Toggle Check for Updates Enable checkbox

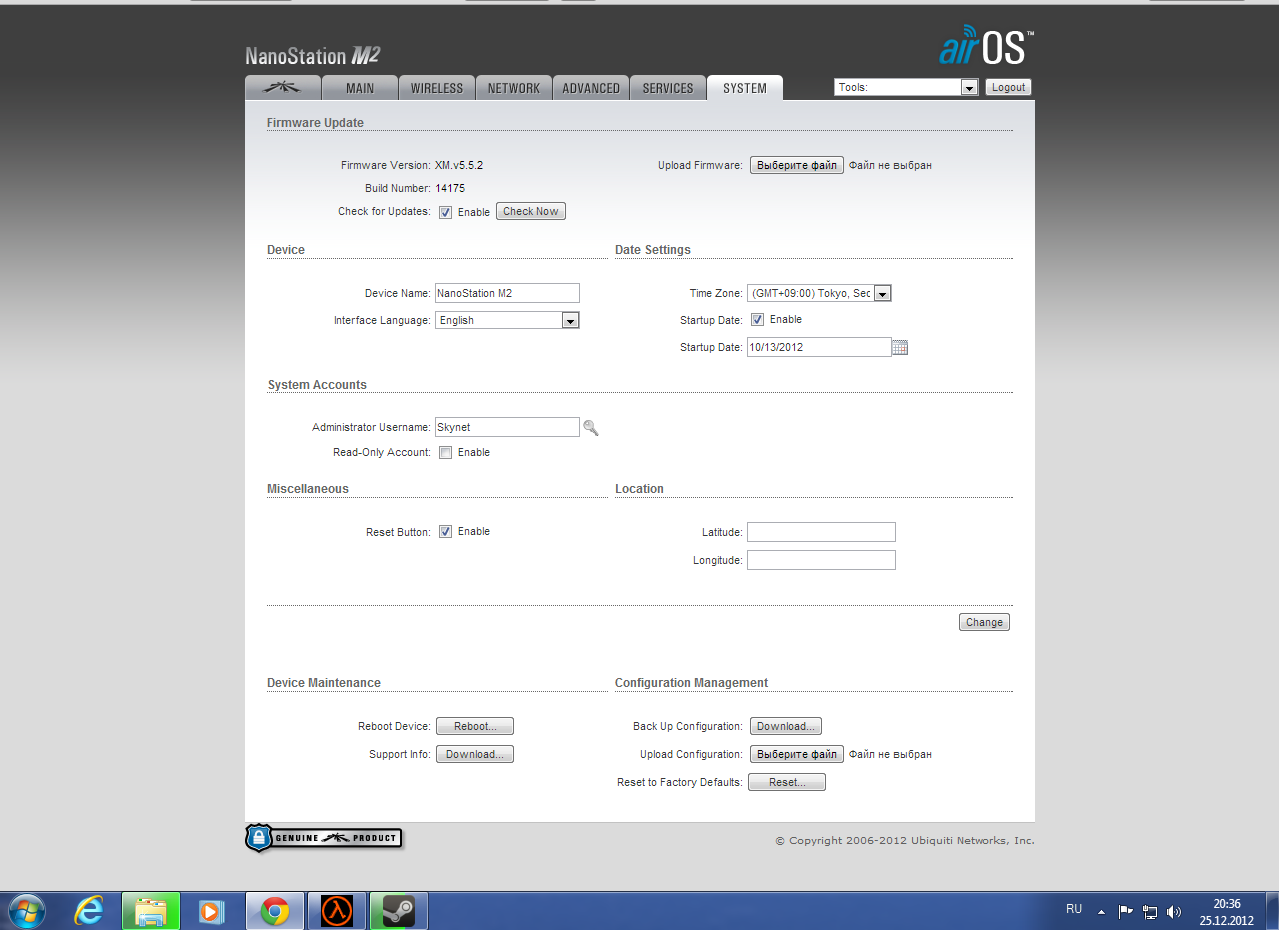point(446,212)
